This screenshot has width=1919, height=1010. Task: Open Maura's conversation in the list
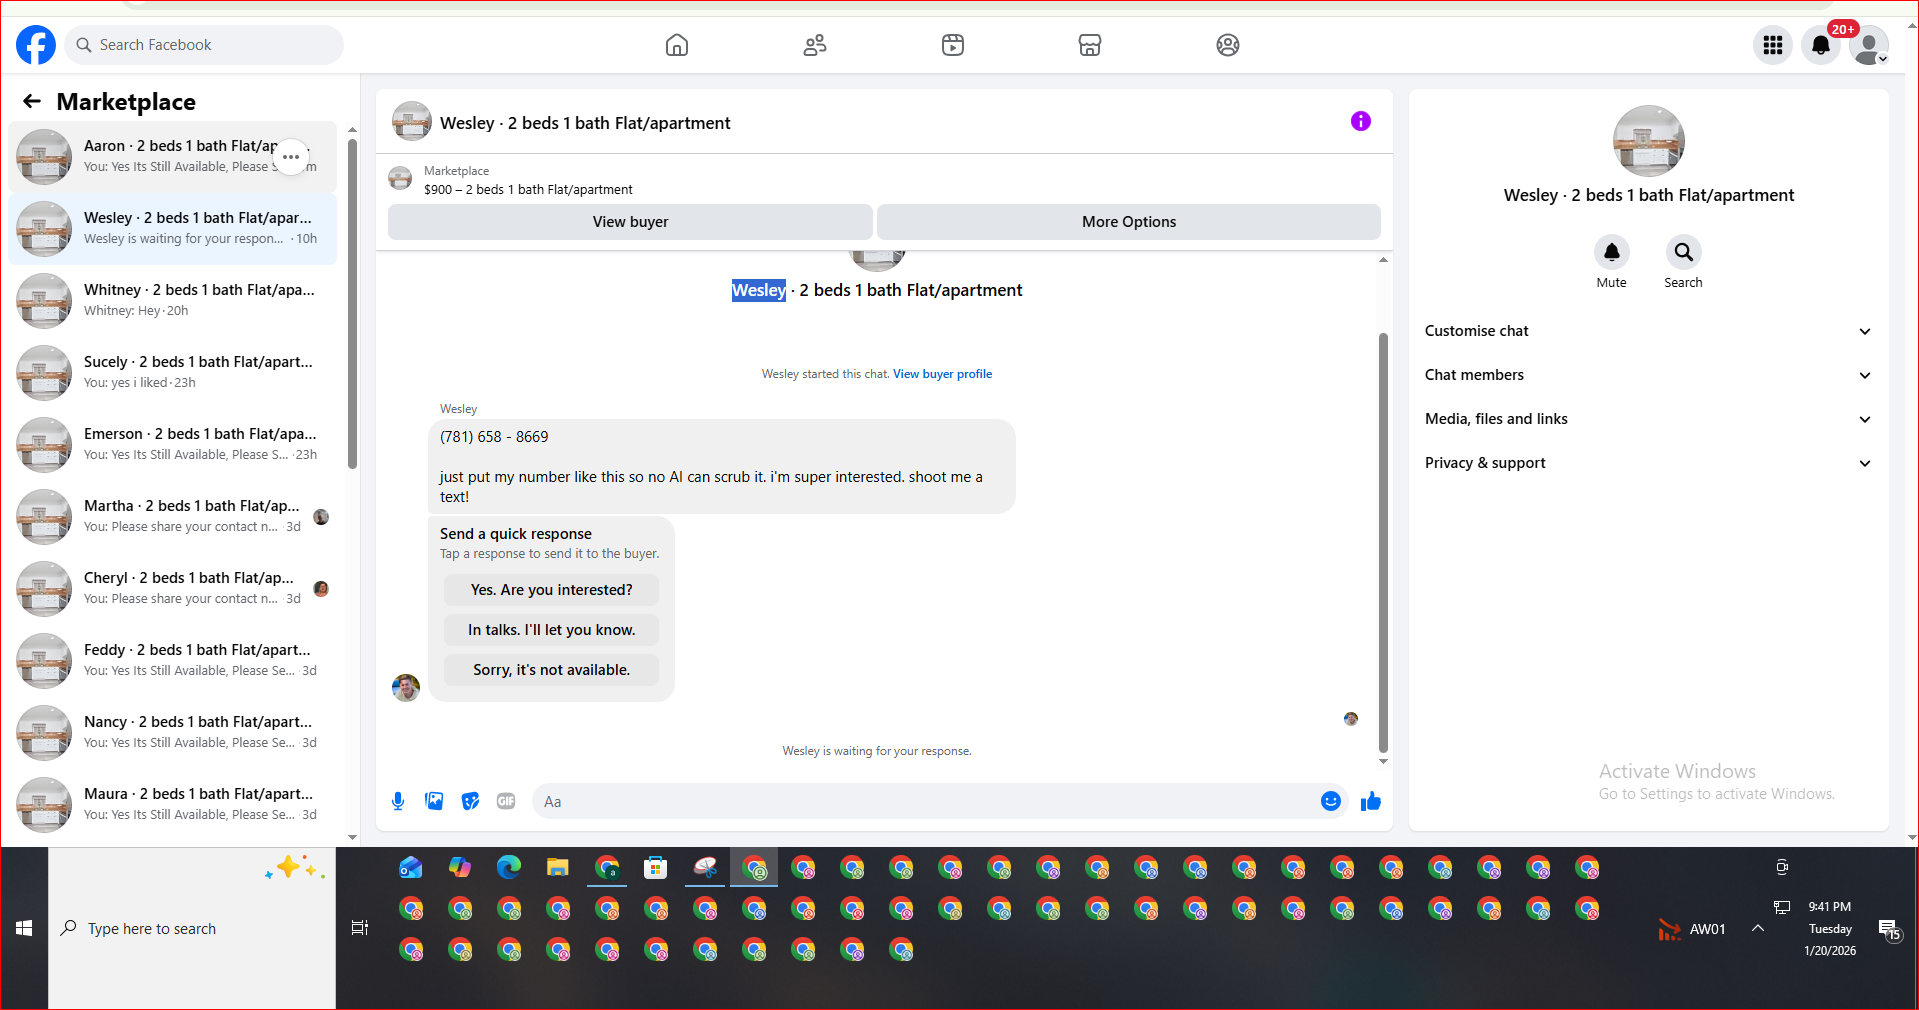(172, 805)
